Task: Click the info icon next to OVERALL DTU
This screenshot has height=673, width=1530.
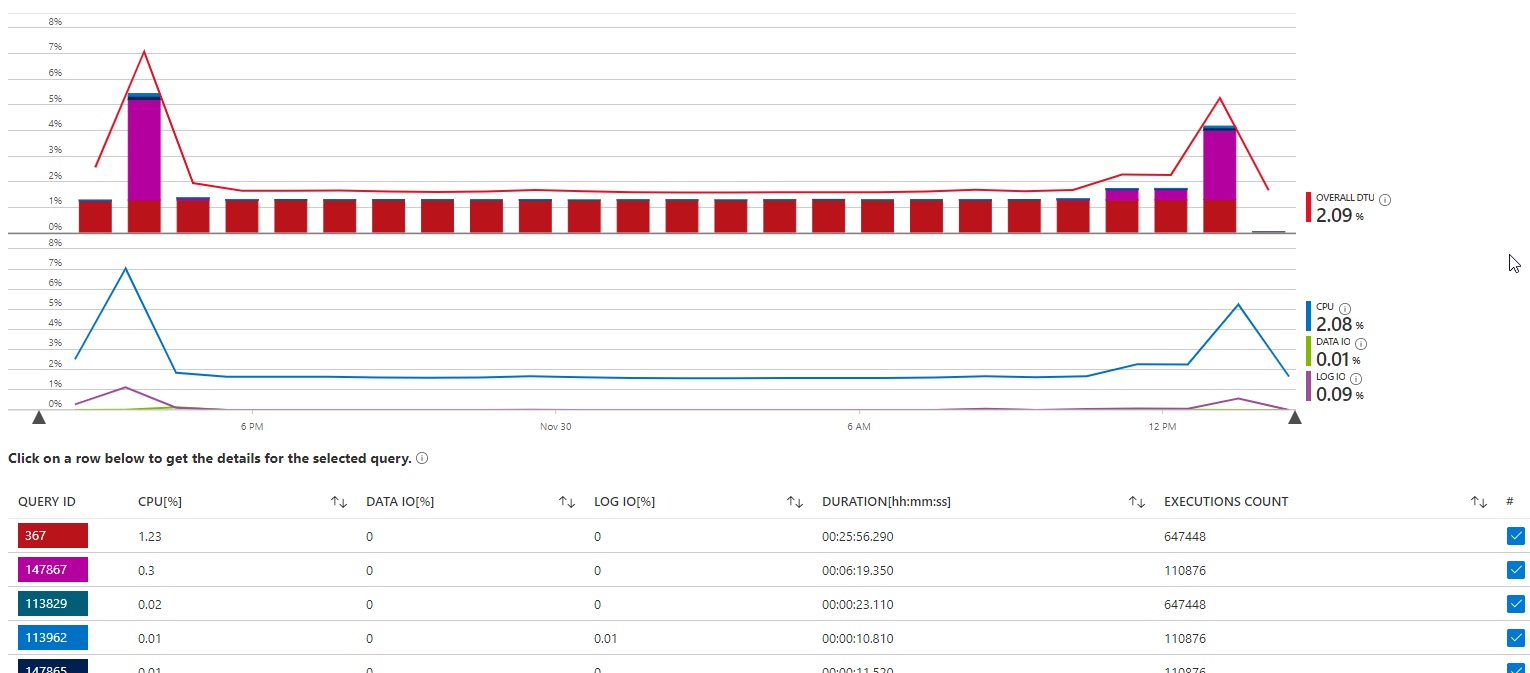Action: pos(1385,199)
